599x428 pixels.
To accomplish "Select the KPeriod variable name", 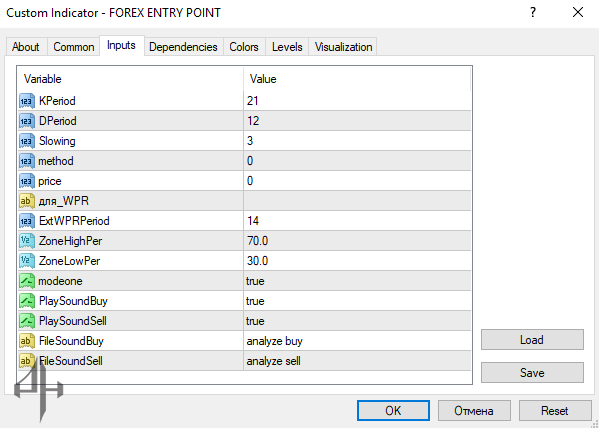I will point(57,101).
